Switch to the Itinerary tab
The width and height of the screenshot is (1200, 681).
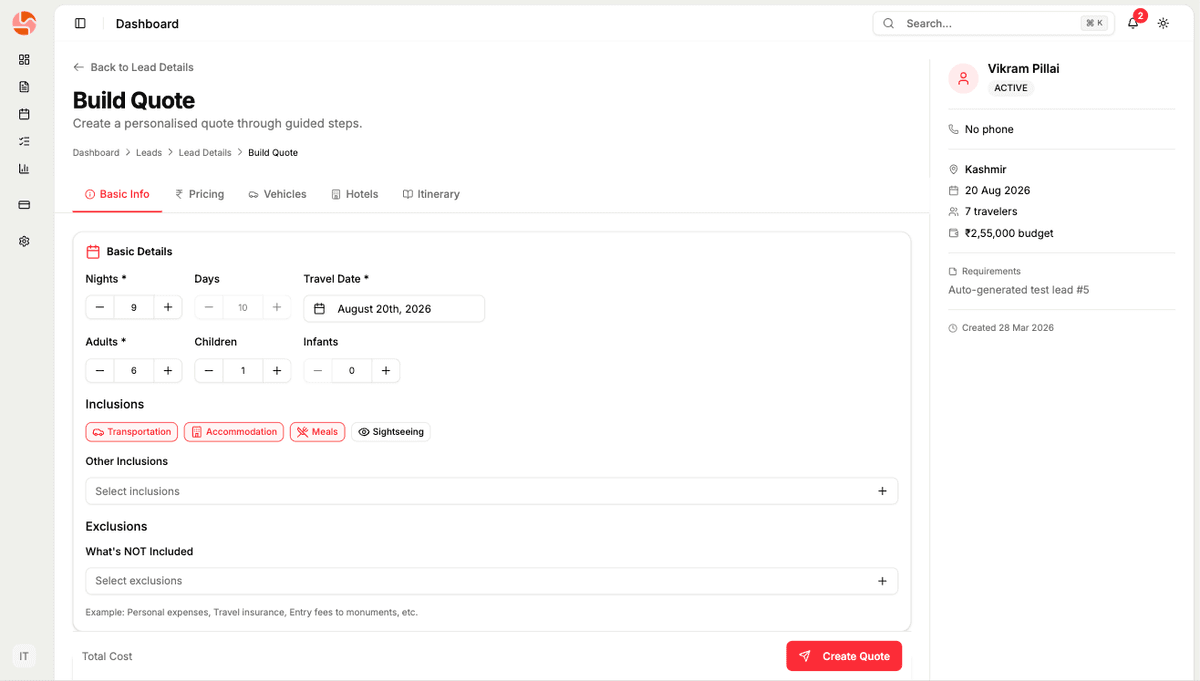coord(431,194)
